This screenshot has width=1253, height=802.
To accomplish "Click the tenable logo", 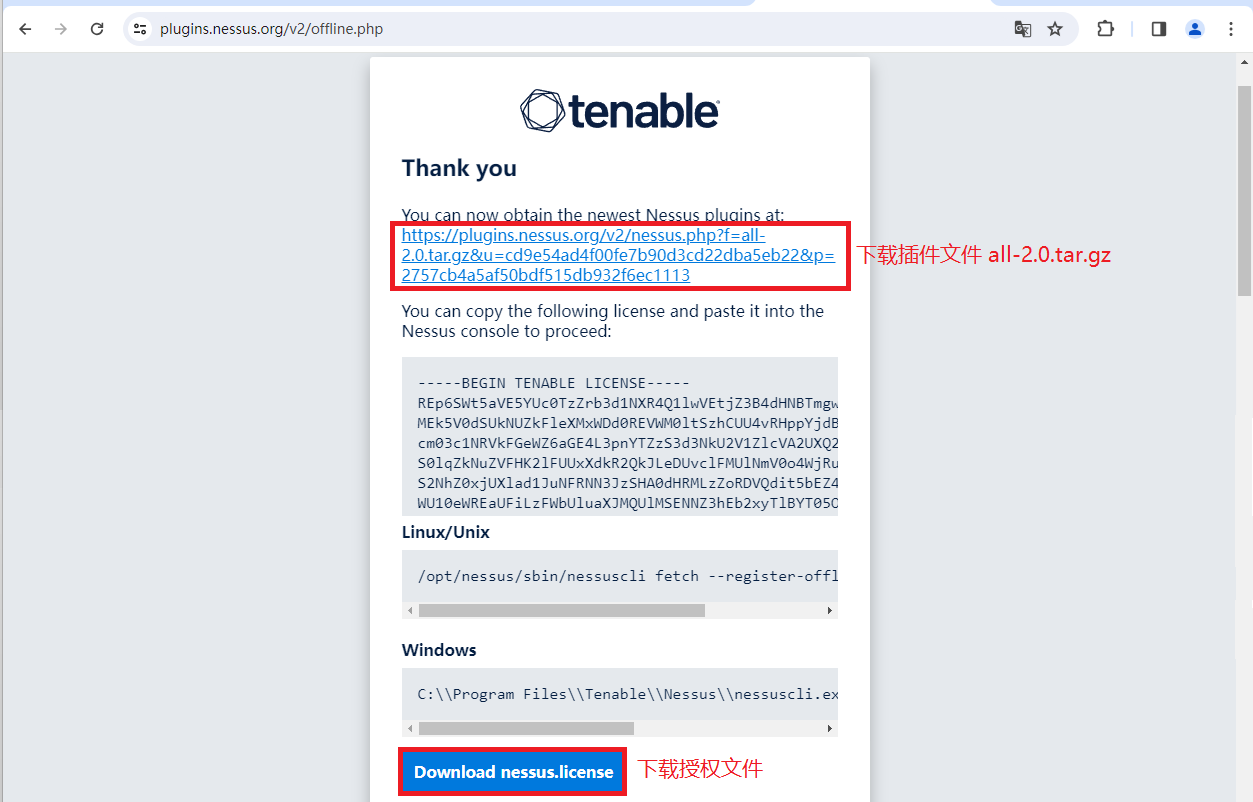I will (x=619, y=110).
